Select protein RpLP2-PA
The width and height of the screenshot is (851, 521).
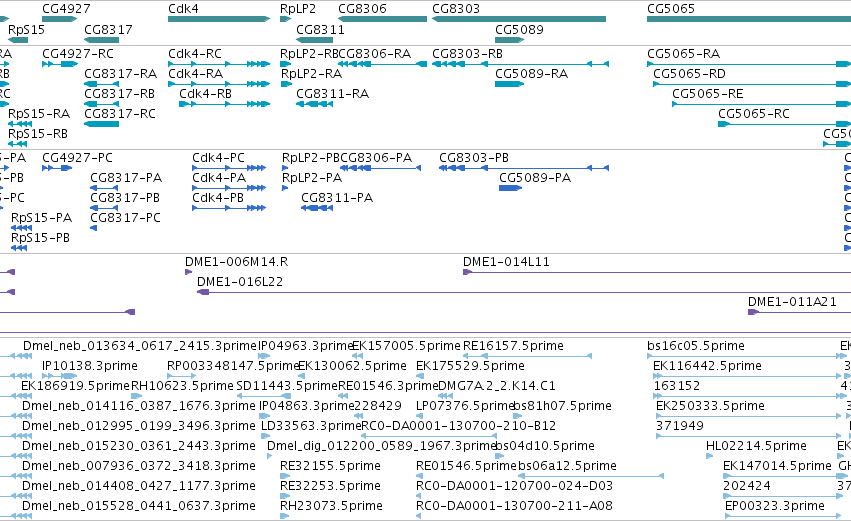click(x=312, y=178)
